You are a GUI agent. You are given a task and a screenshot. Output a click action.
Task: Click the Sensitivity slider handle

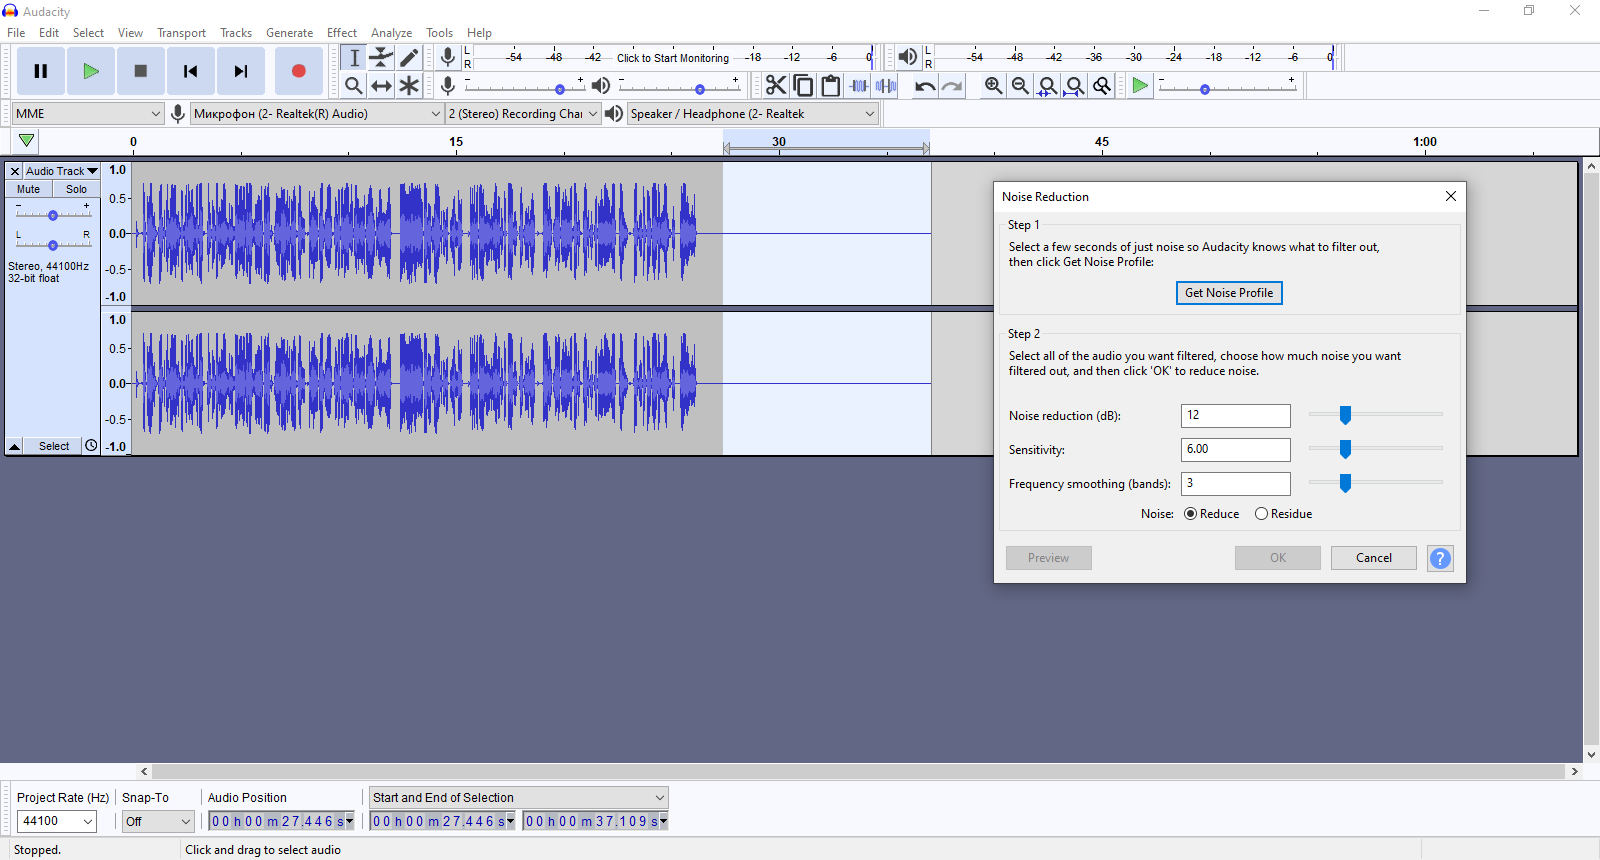[x=1345, y=449]
